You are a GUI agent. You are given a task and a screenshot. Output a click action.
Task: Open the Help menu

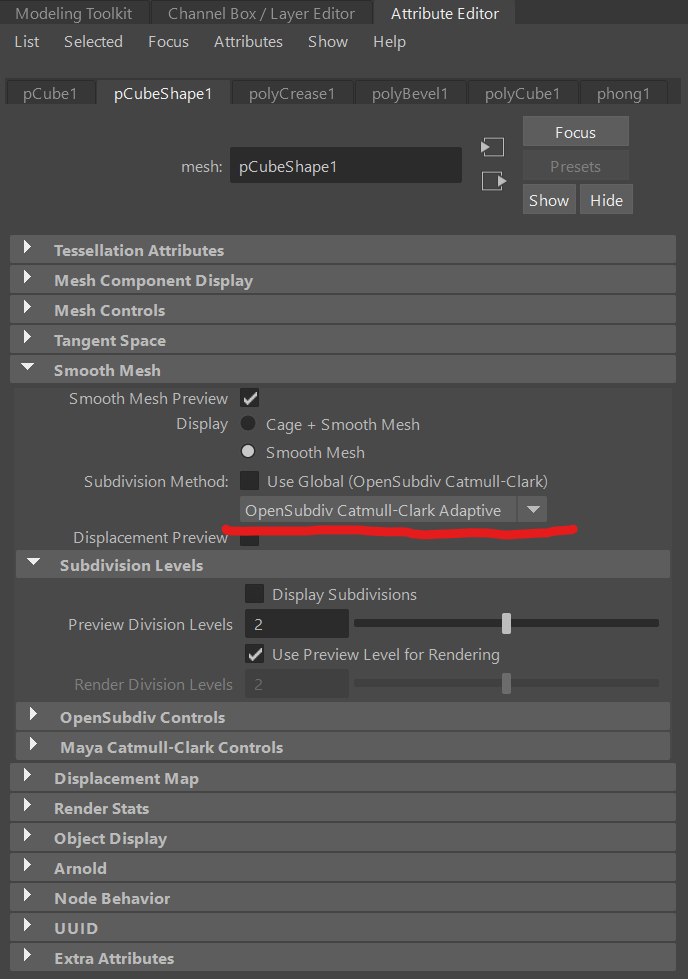pyautogui.click(x=389, y=42)
